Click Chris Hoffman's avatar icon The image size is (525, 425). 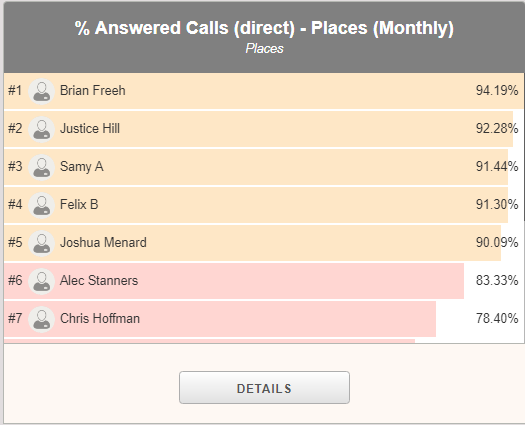42,319
